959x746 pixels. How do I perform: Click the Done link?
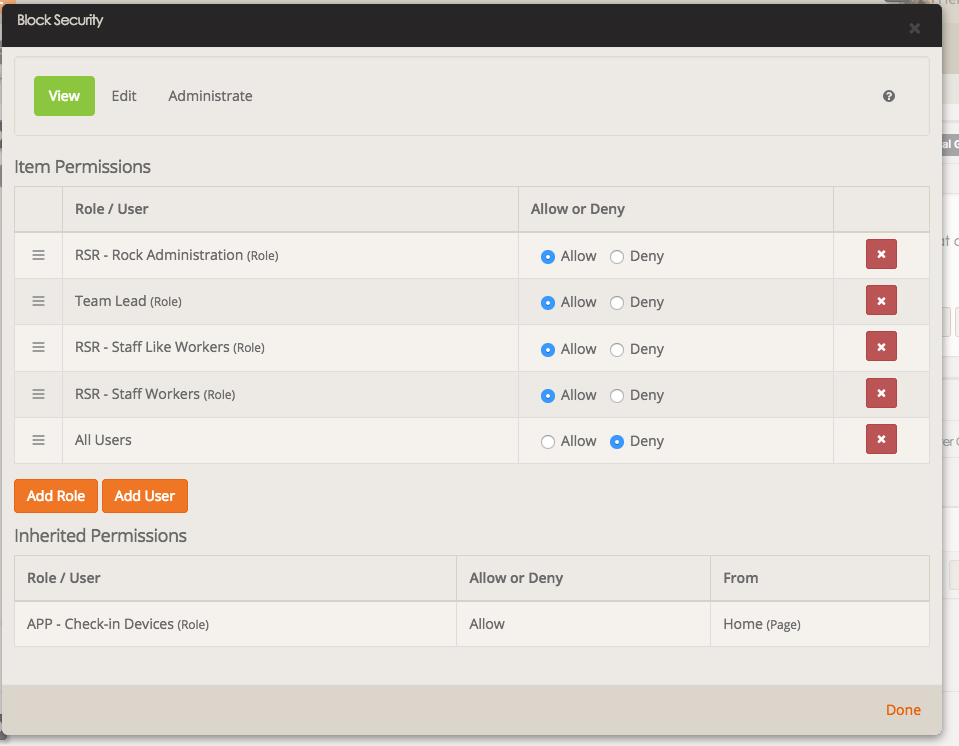click(903, 710)
